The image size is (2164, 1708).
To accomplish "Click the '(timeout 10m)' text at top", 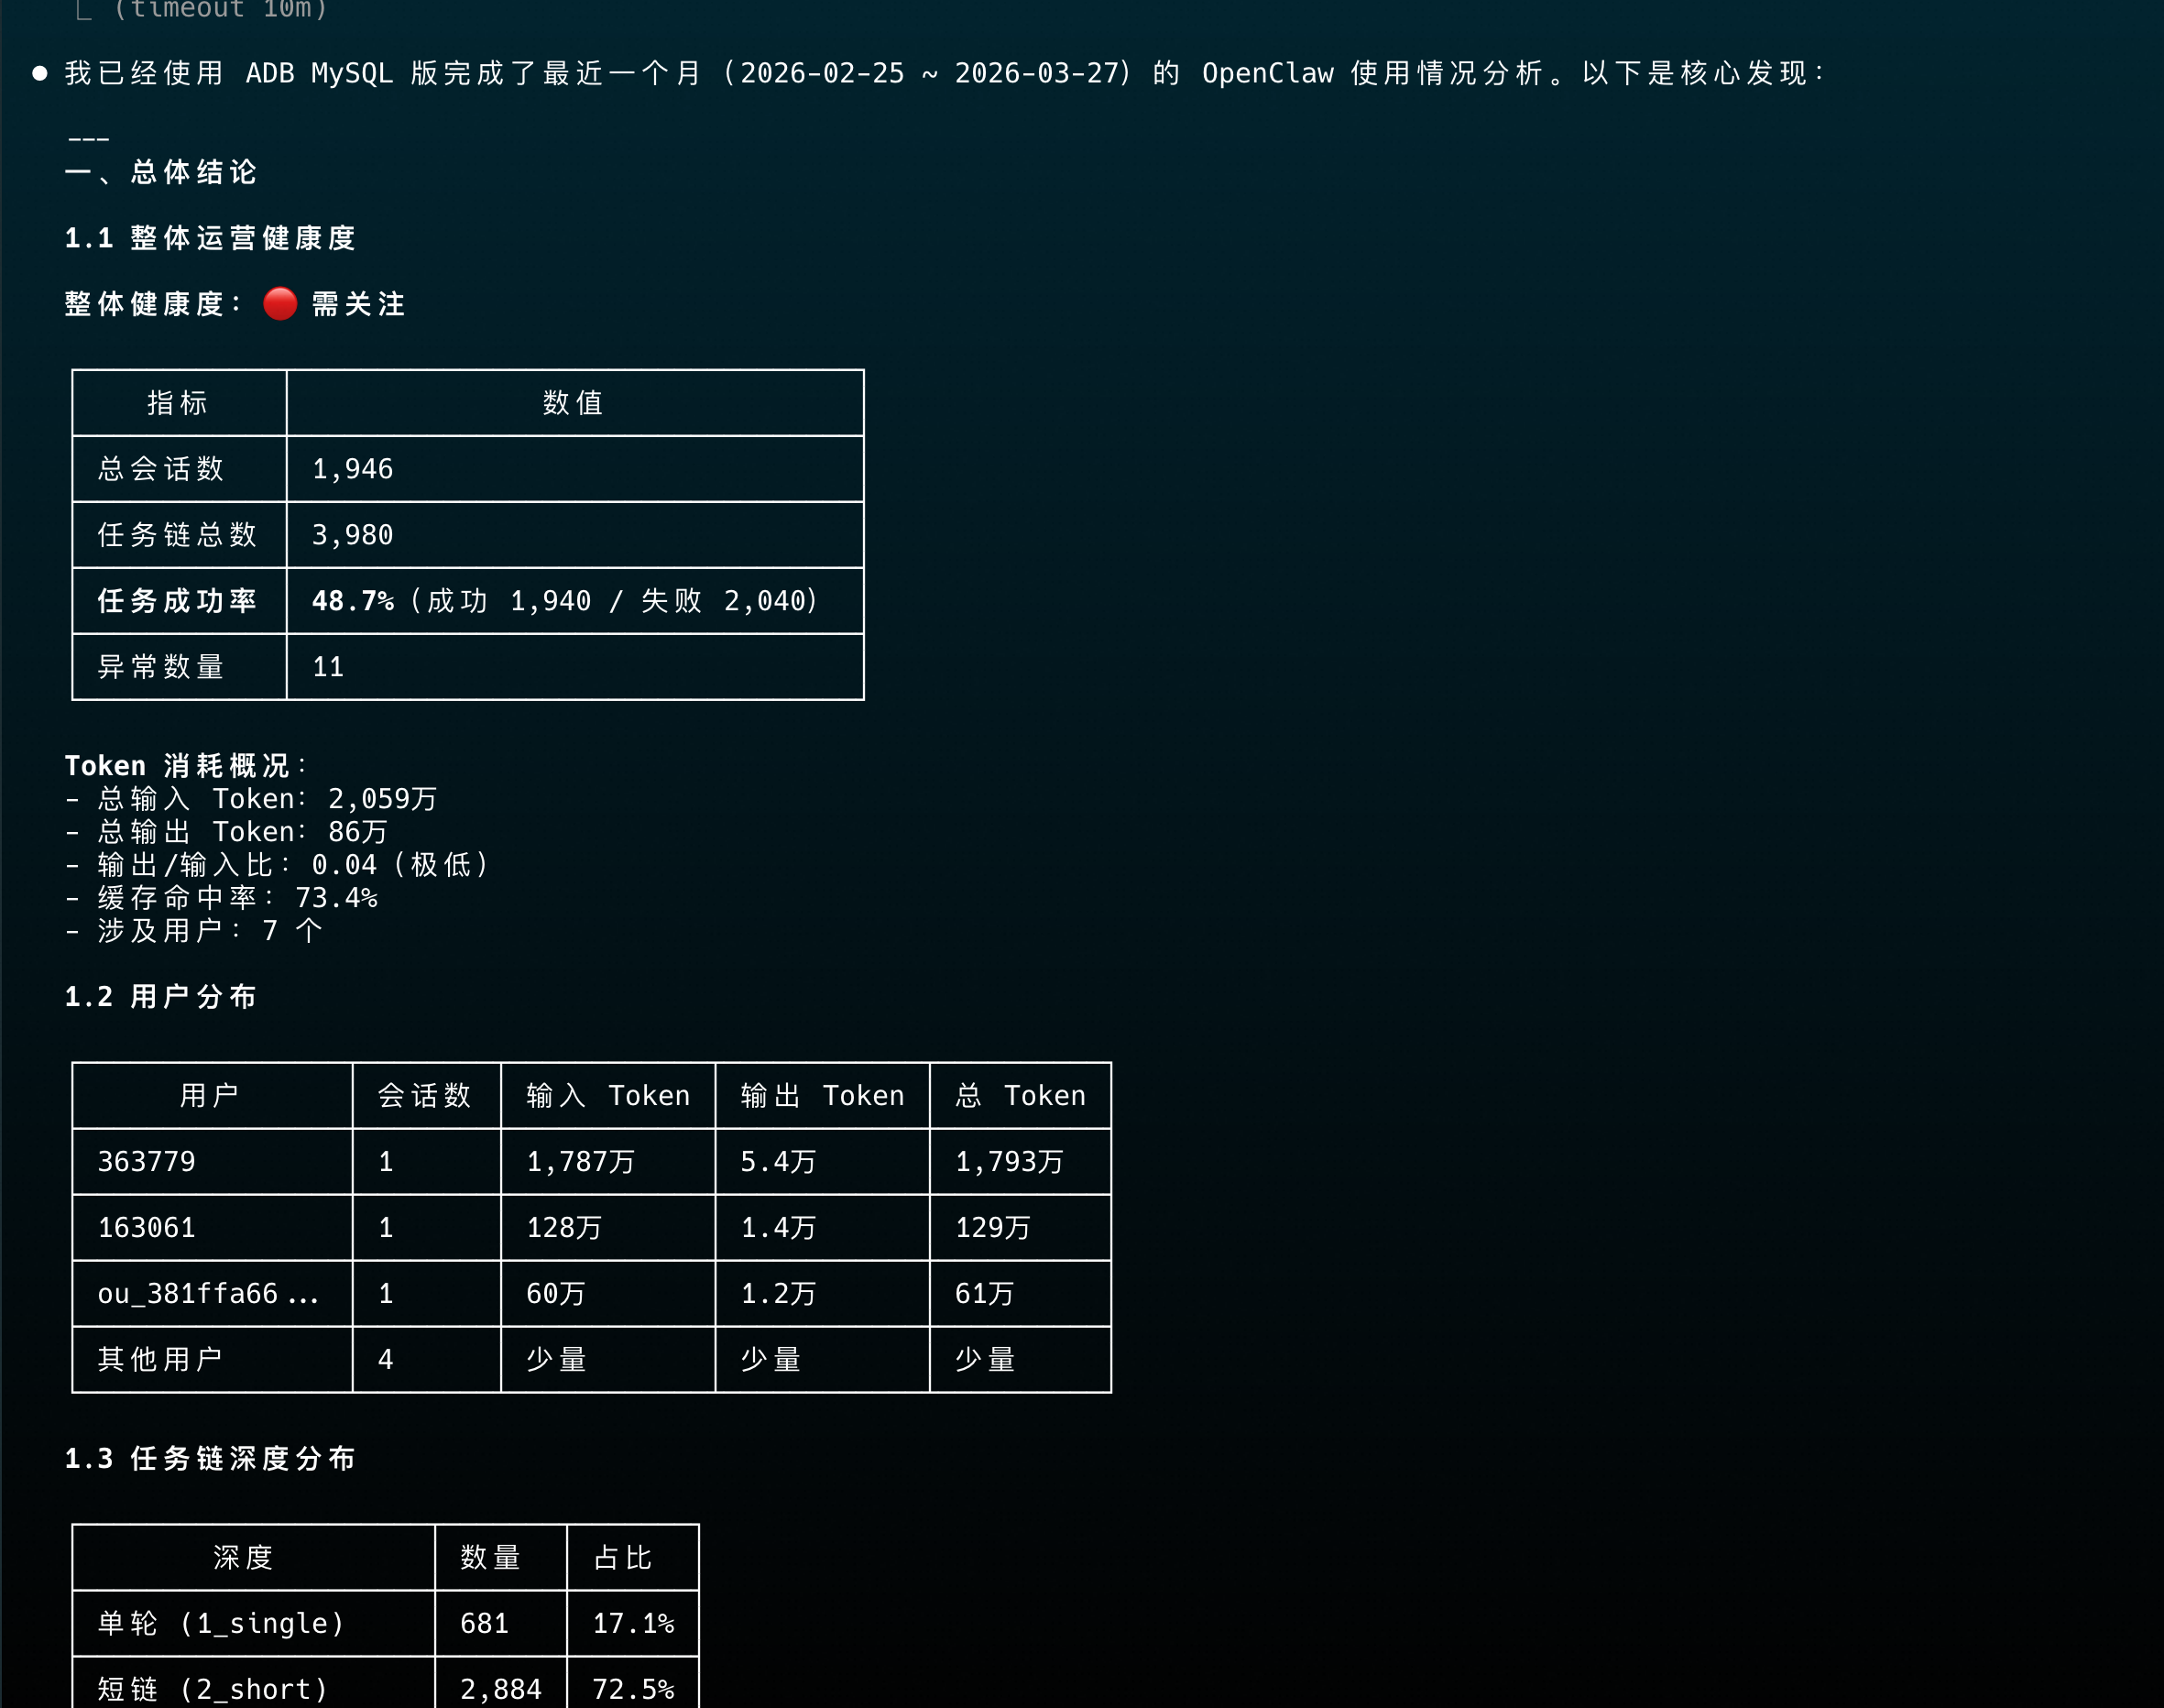I will coord(220,10).
